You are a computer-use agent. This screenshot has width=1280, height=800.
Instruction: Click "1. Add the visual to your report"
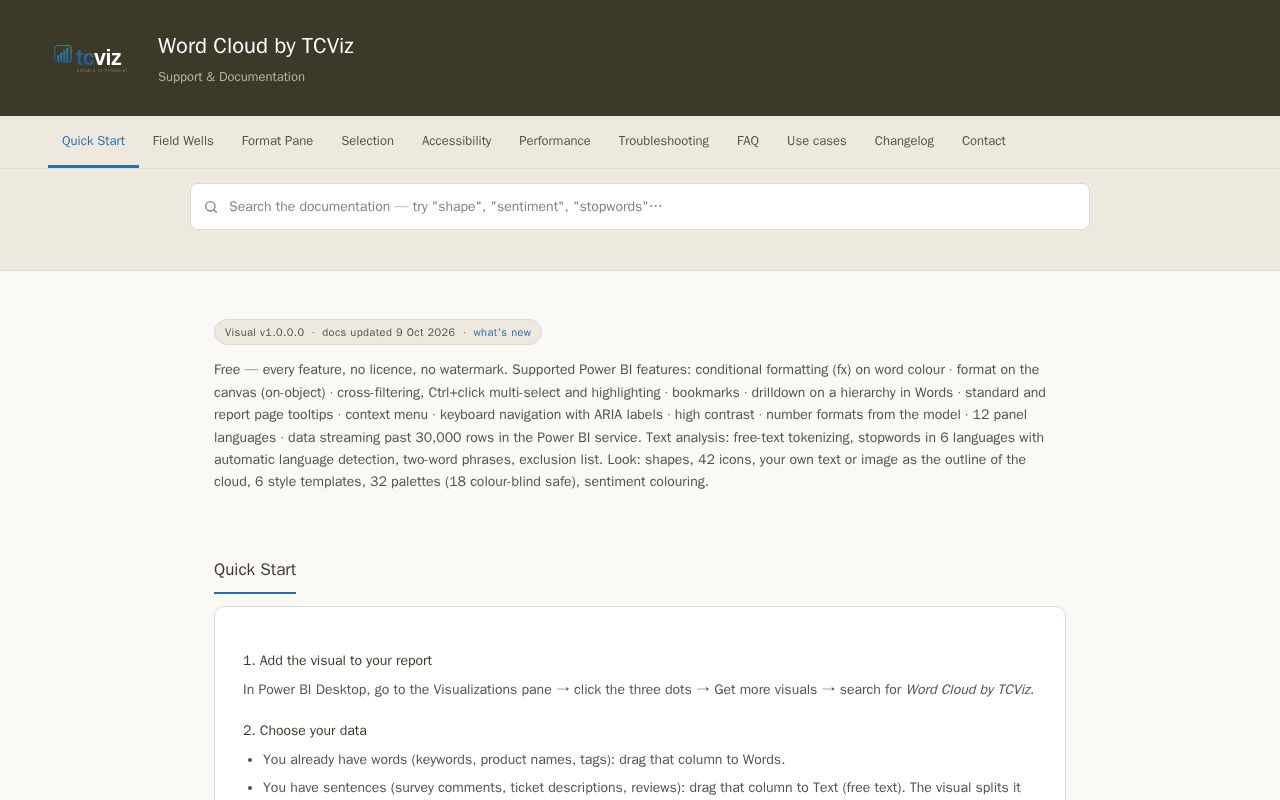pyautogui.click(x=337, y=661)
